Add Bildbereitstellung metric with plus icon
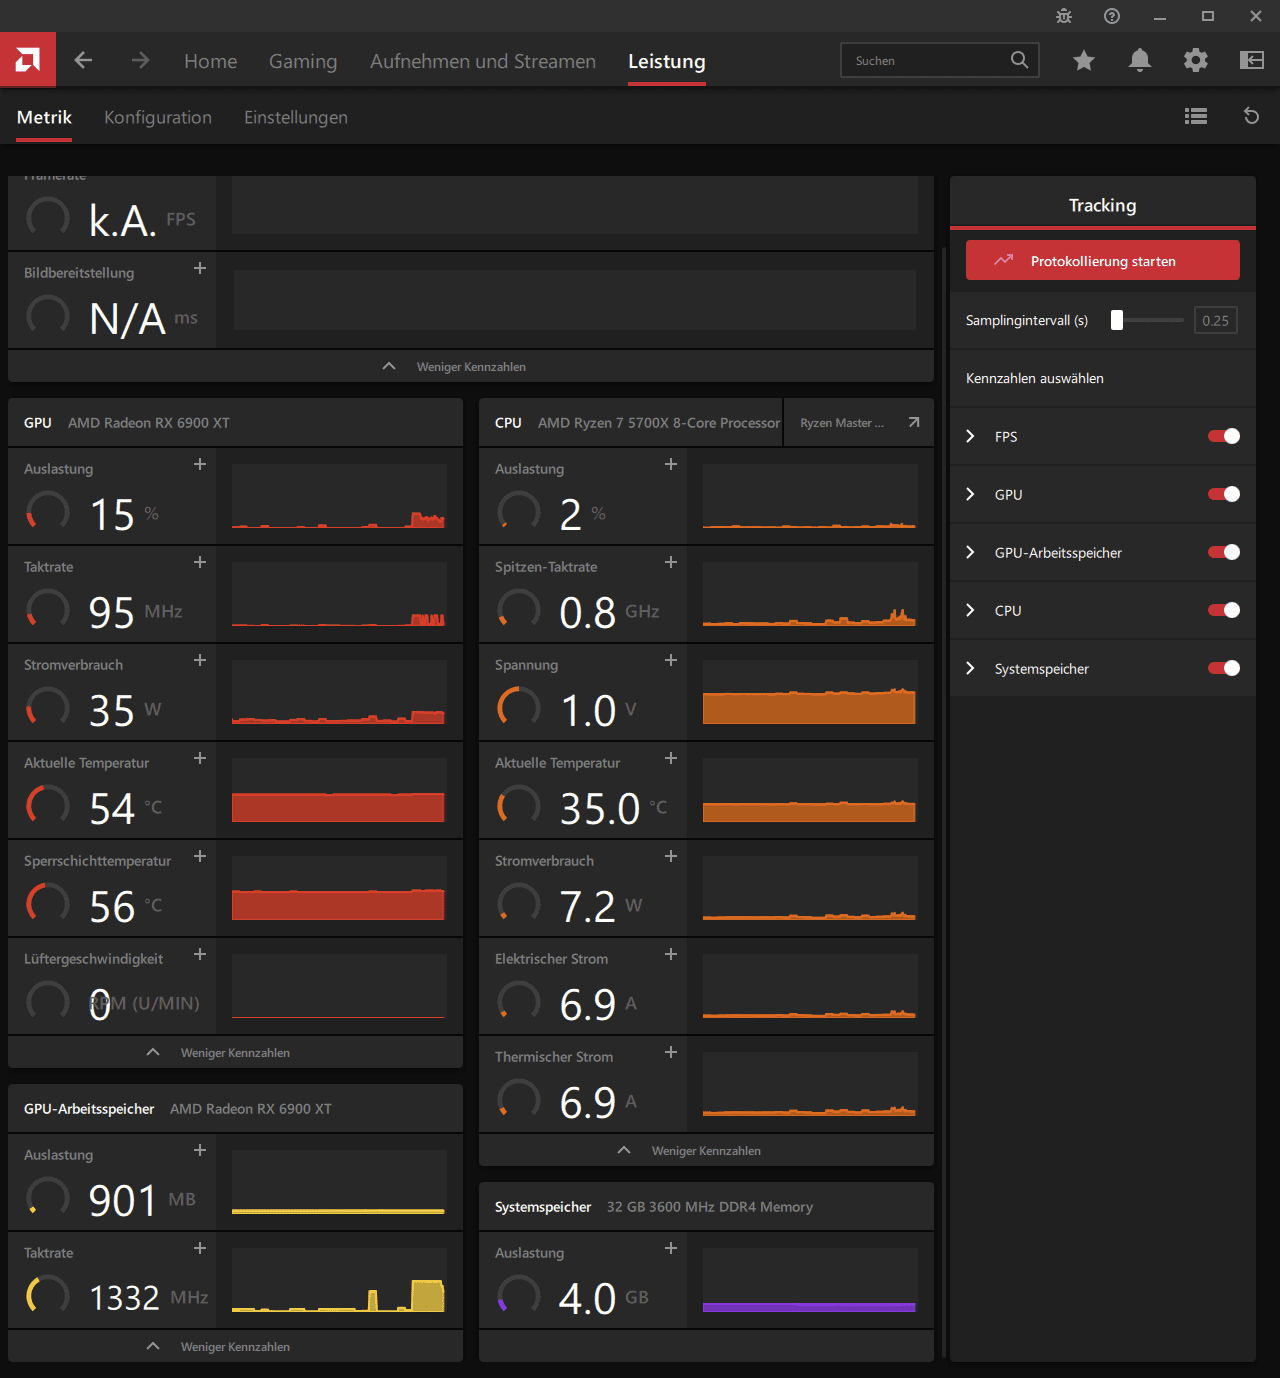The width and height of the screenshot is (1280, 1378). coord(200,268)
